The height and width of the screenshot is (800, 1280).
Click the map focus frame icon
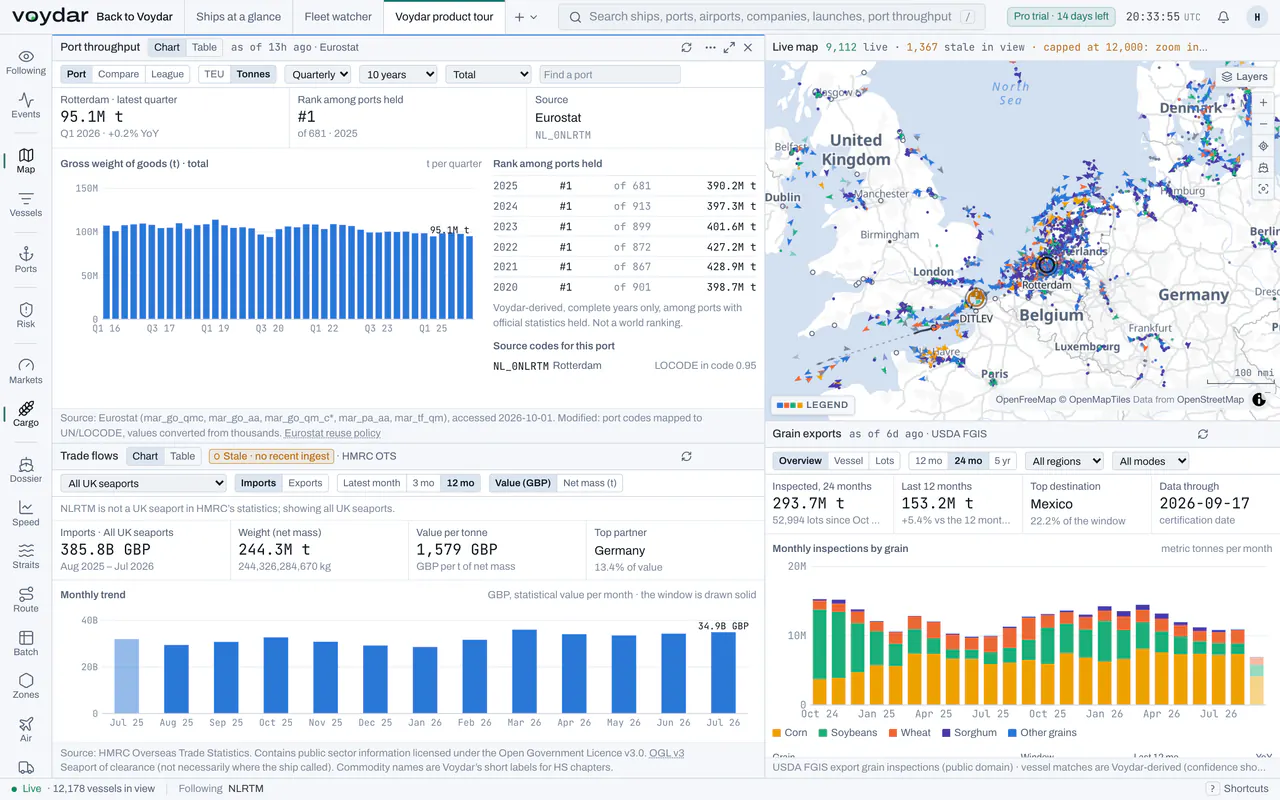(x=1263, y=189)
